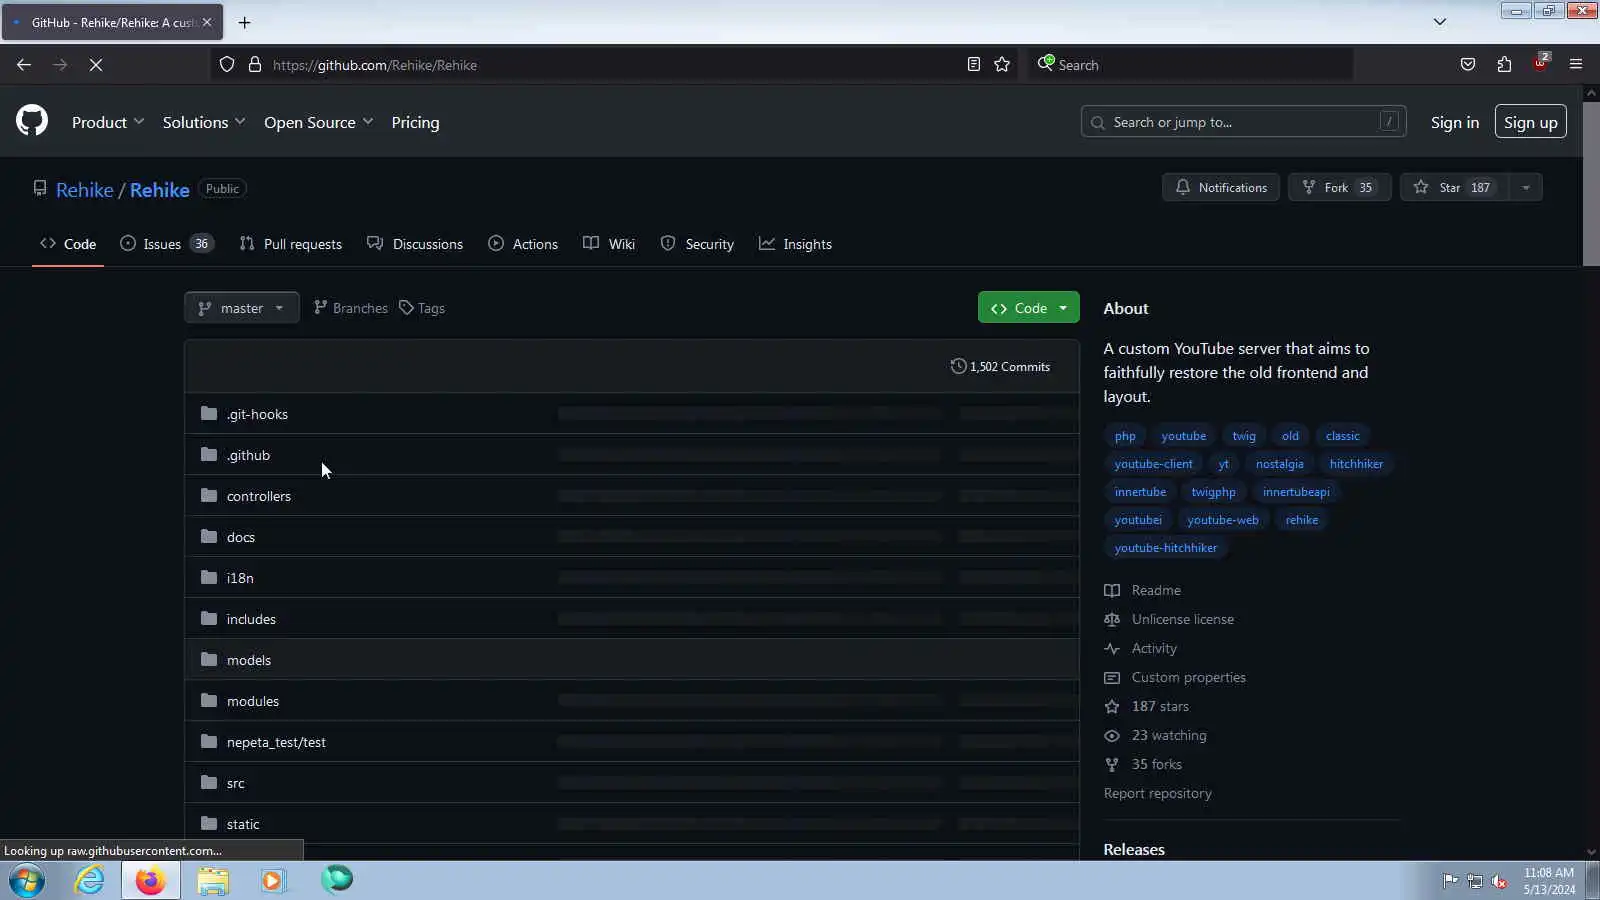Open the models folder
Screen dimensions: 1600x900
[x=249, y=660]
